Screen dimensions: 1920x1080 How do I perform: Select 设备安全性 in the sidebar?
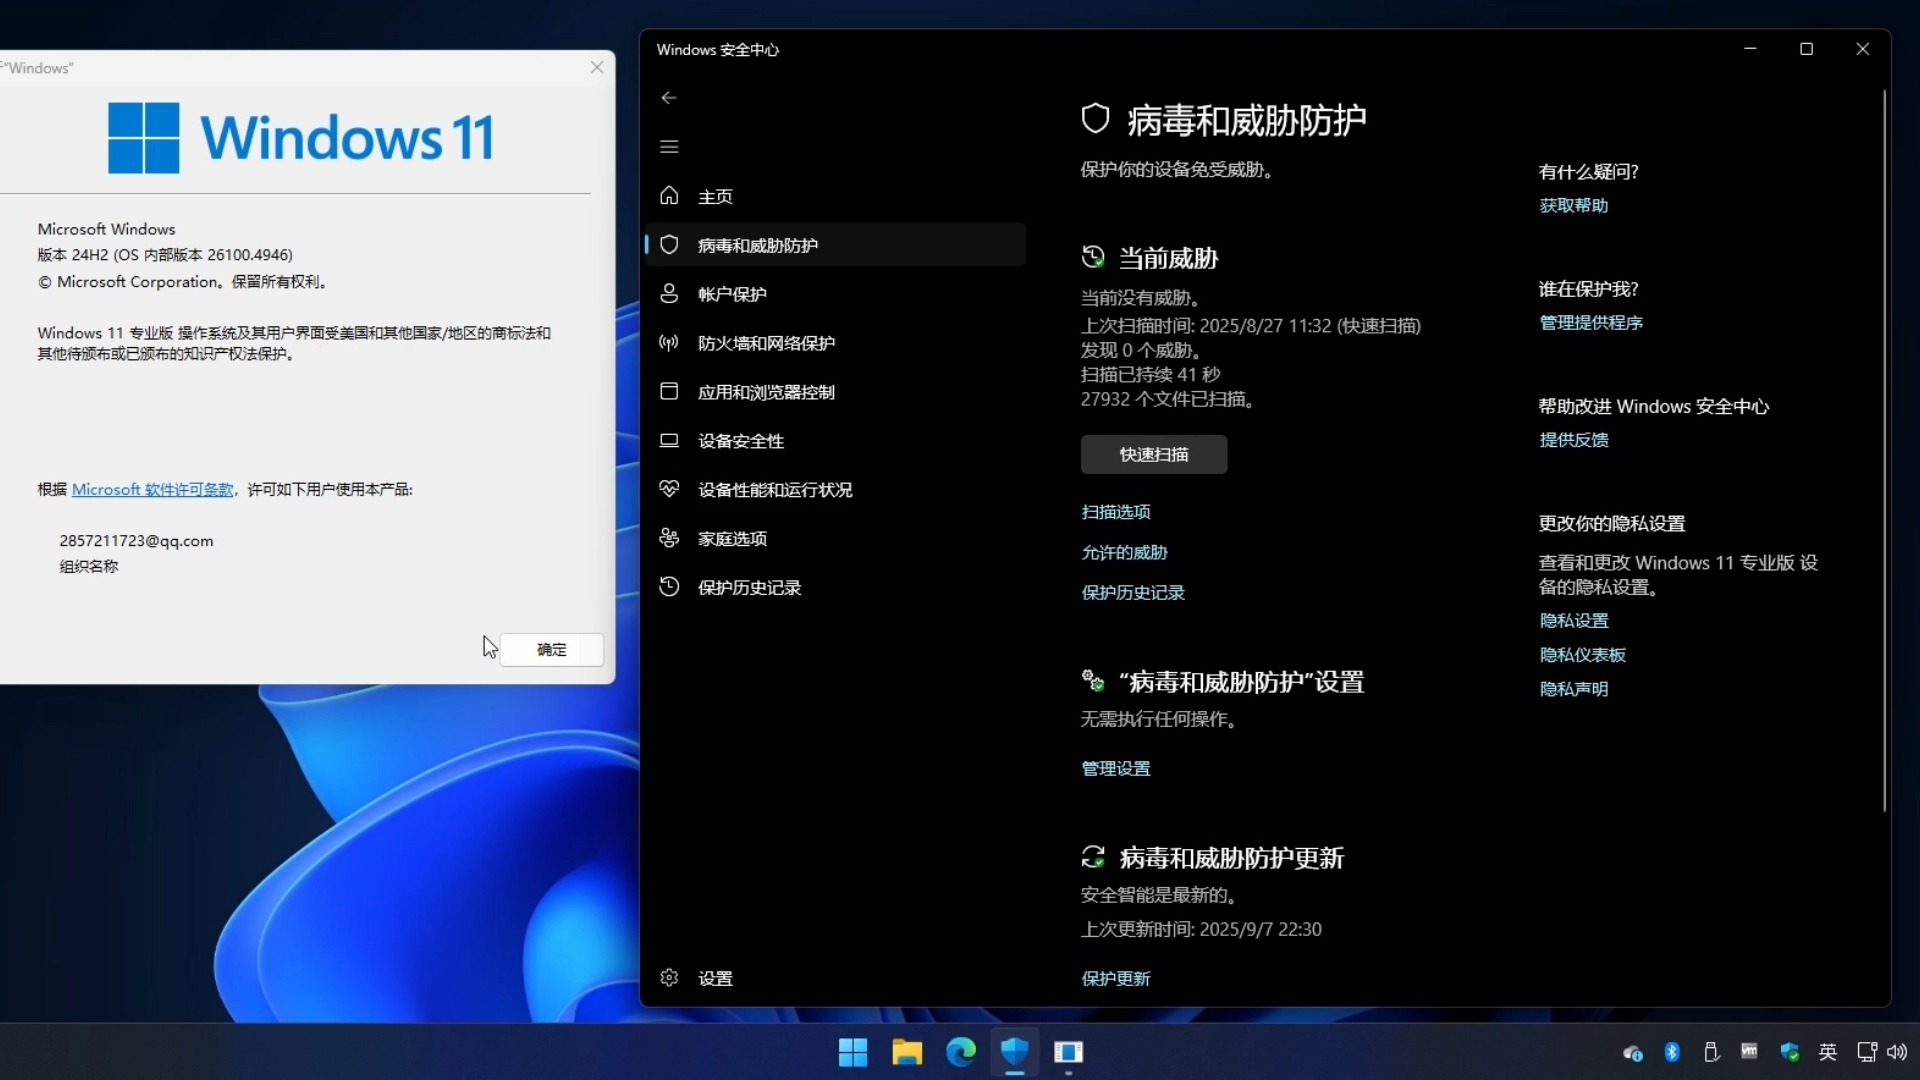pos(835,441)
